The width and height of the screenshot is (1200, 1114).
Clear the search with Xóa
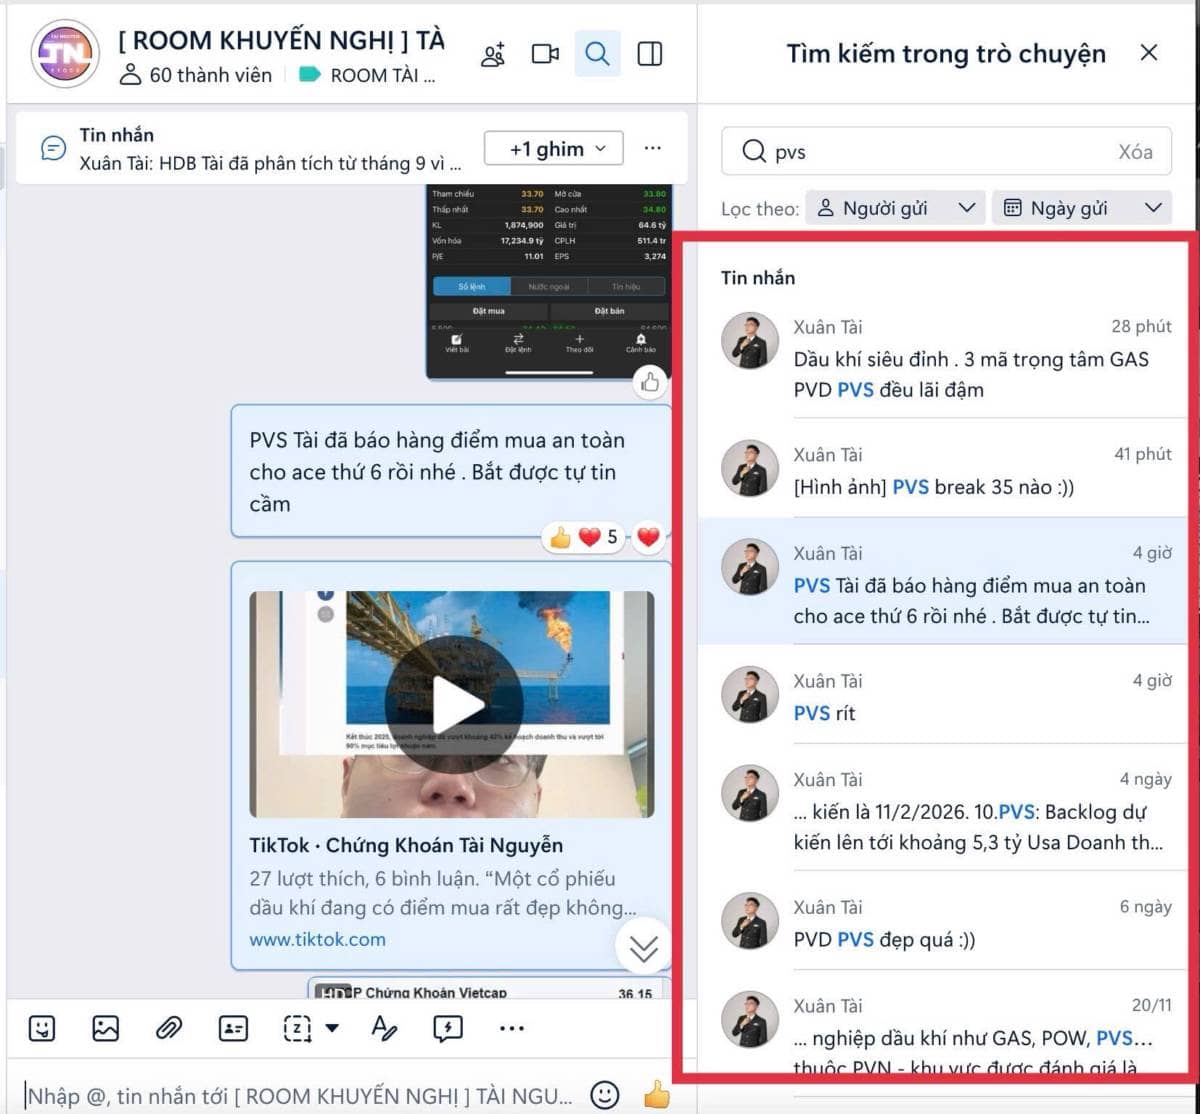pos(1135,152)
